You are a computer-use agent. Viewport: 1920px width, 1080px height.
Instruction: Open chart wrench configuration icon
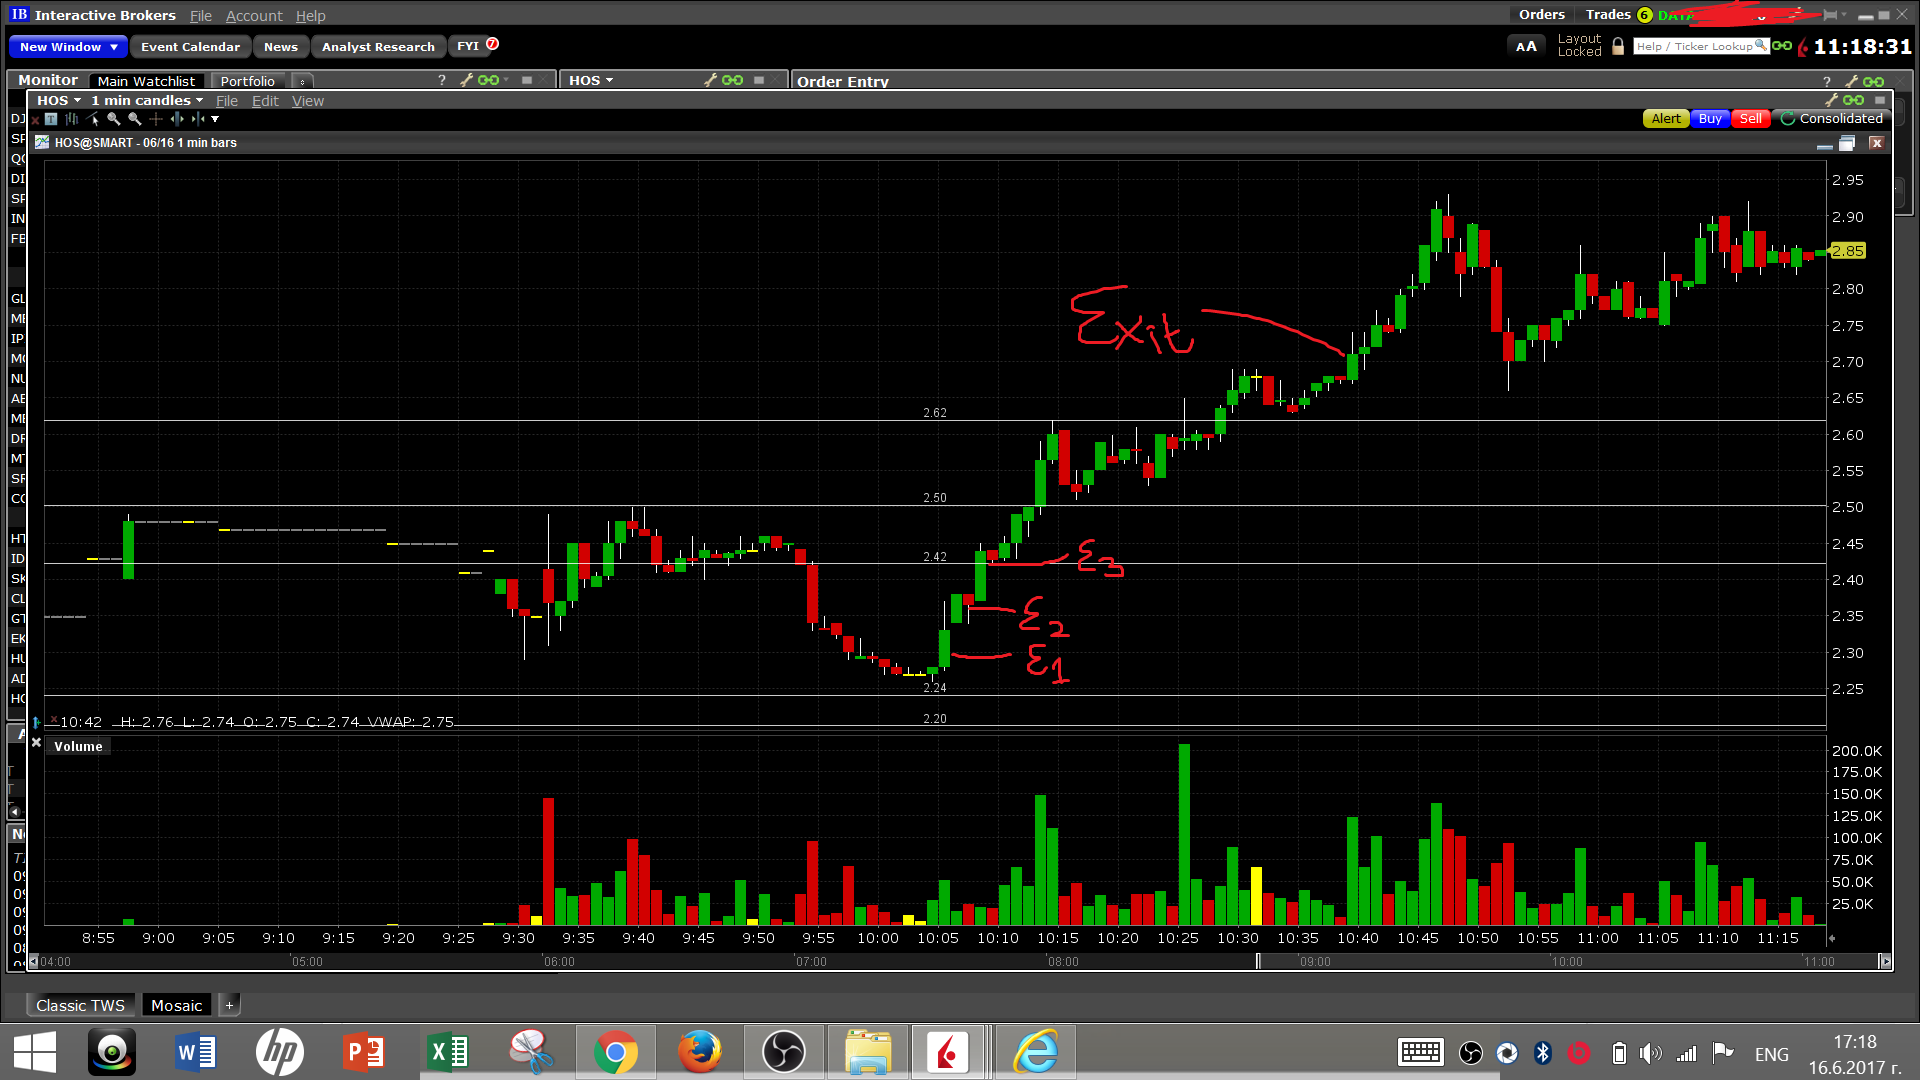click(x=1832, y=100)
